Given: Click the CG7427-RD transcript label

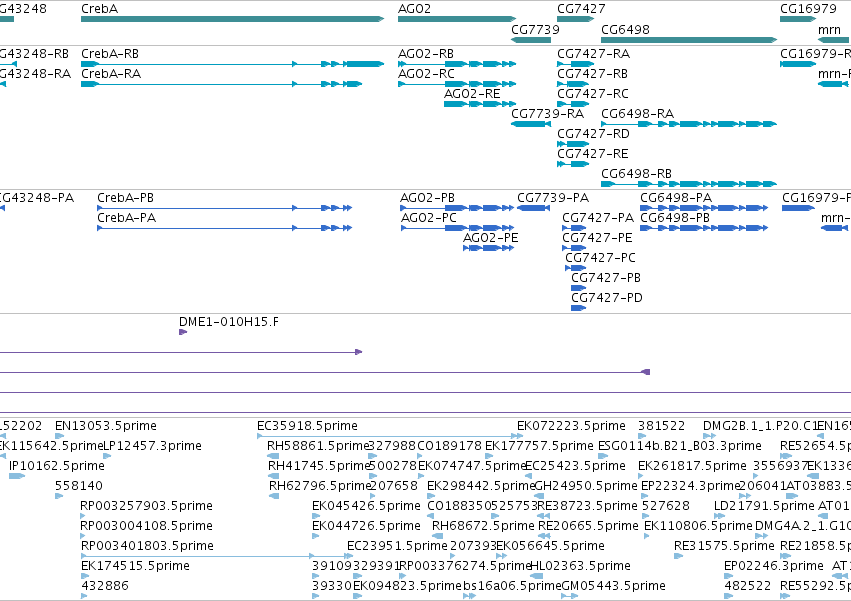Looking at the screenshot, I should point(593,134).
